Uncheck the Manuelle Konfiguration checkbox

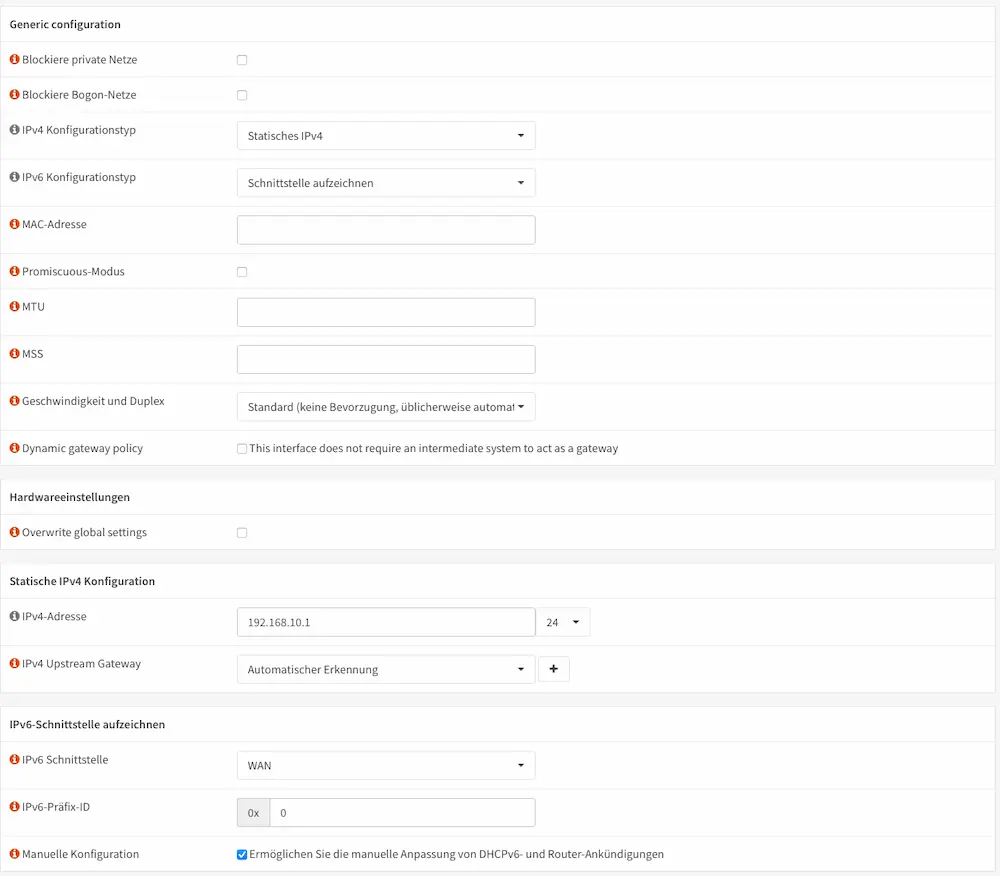coord(242,855)
